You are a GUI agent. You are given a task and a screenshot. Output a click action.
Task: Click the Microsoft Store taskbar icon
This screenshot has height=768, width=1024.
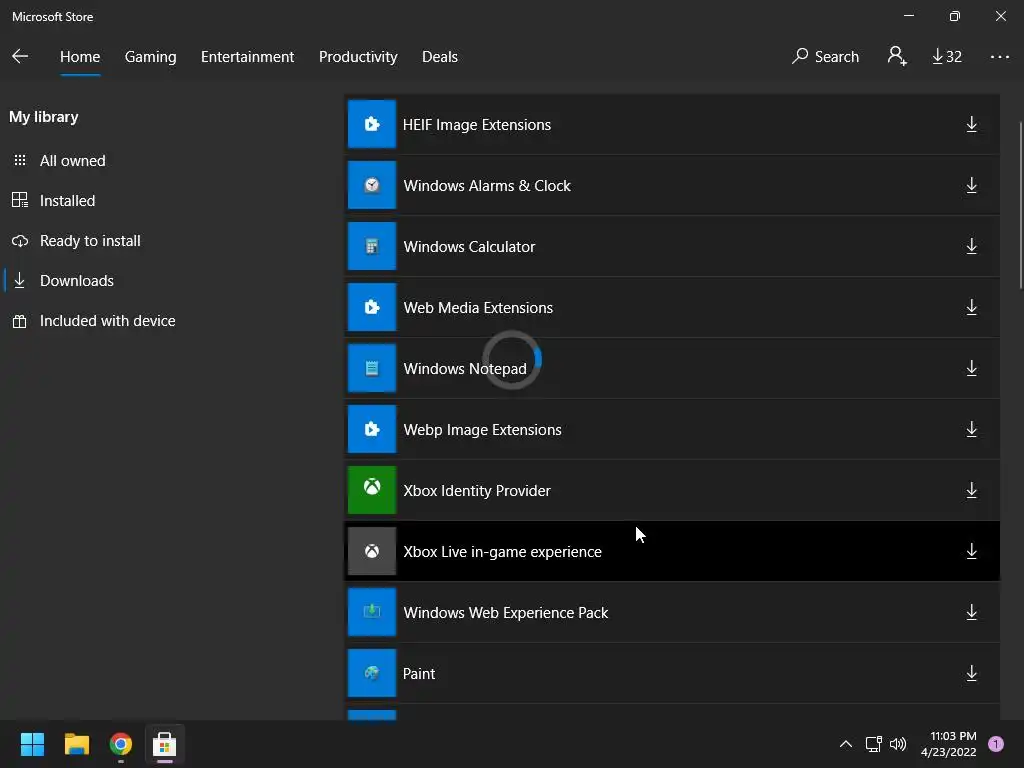click(x=165, y=744)
